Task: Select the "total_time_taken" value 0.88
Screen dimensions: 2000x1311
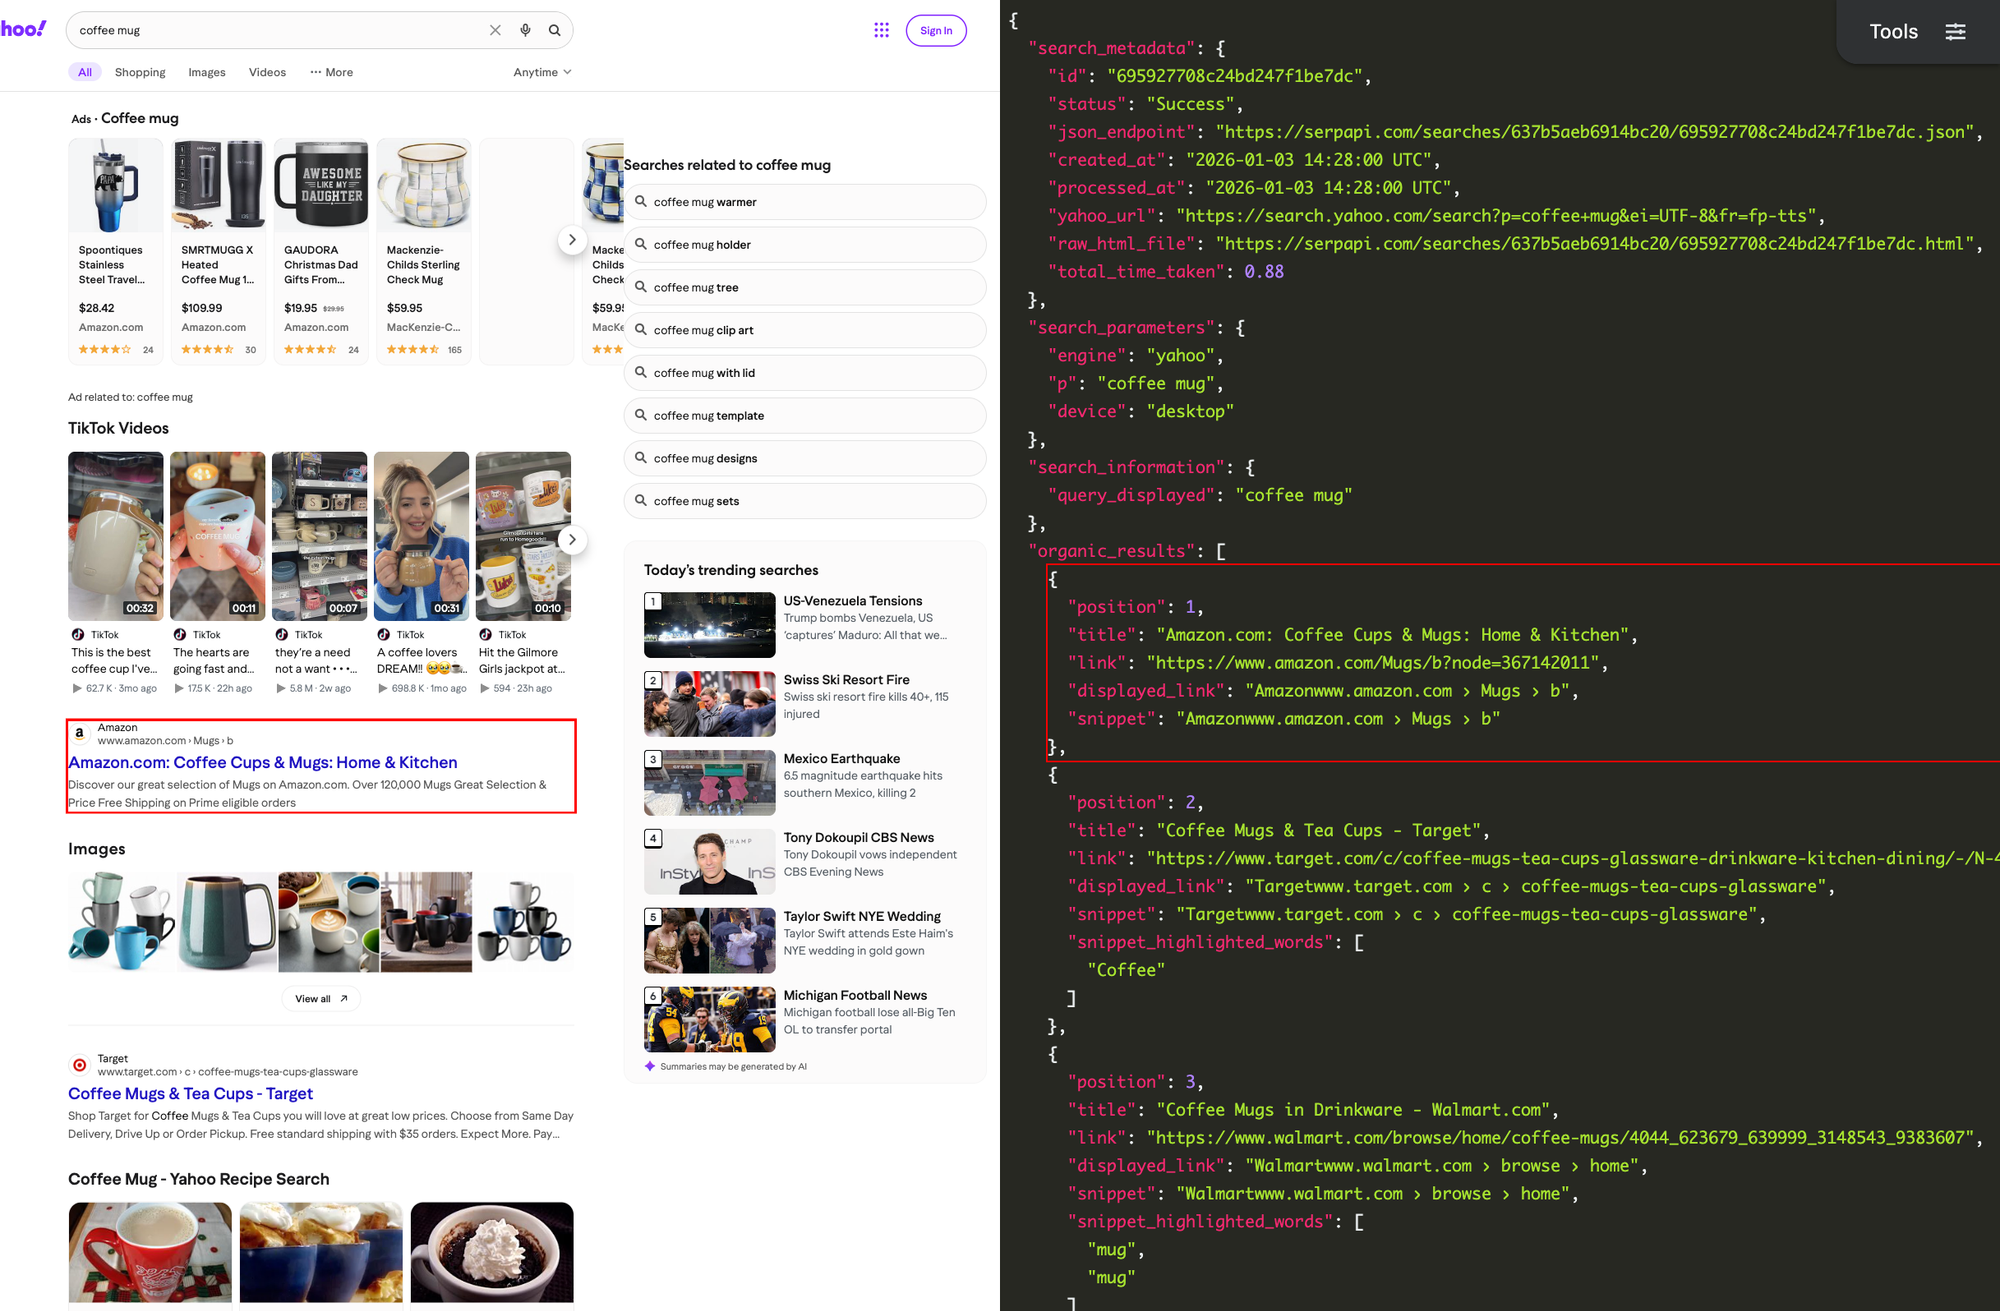Action: (1264, 272)
